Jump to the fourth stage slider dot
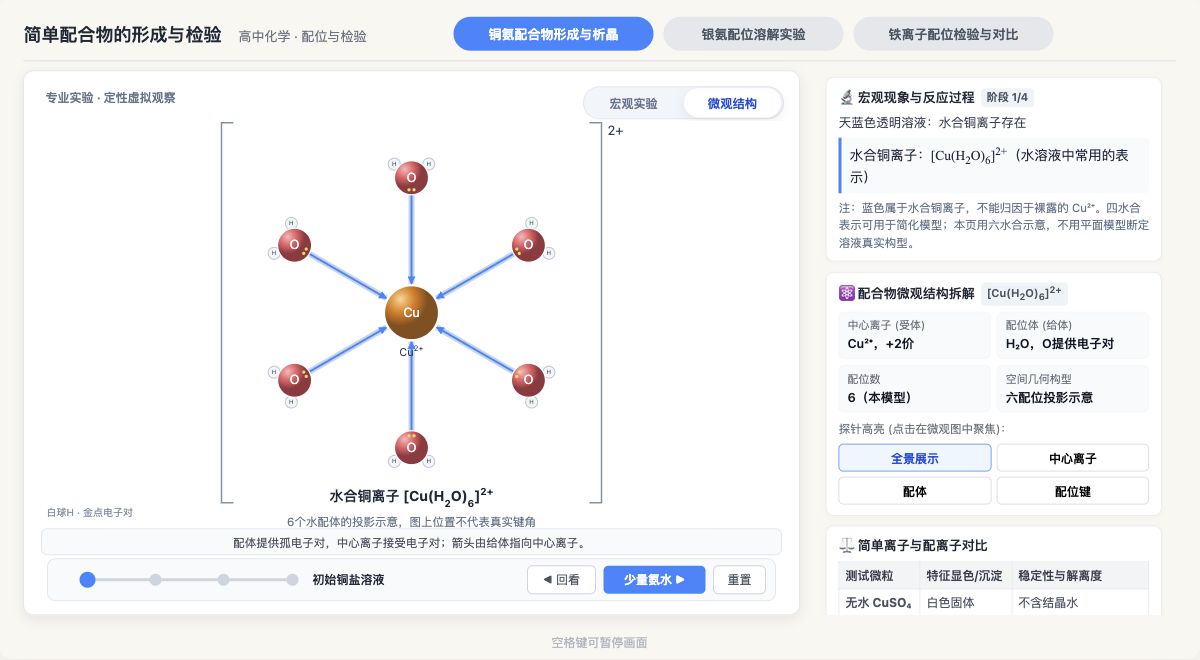This screenshot has height=660, width=1200. (292, 579)
